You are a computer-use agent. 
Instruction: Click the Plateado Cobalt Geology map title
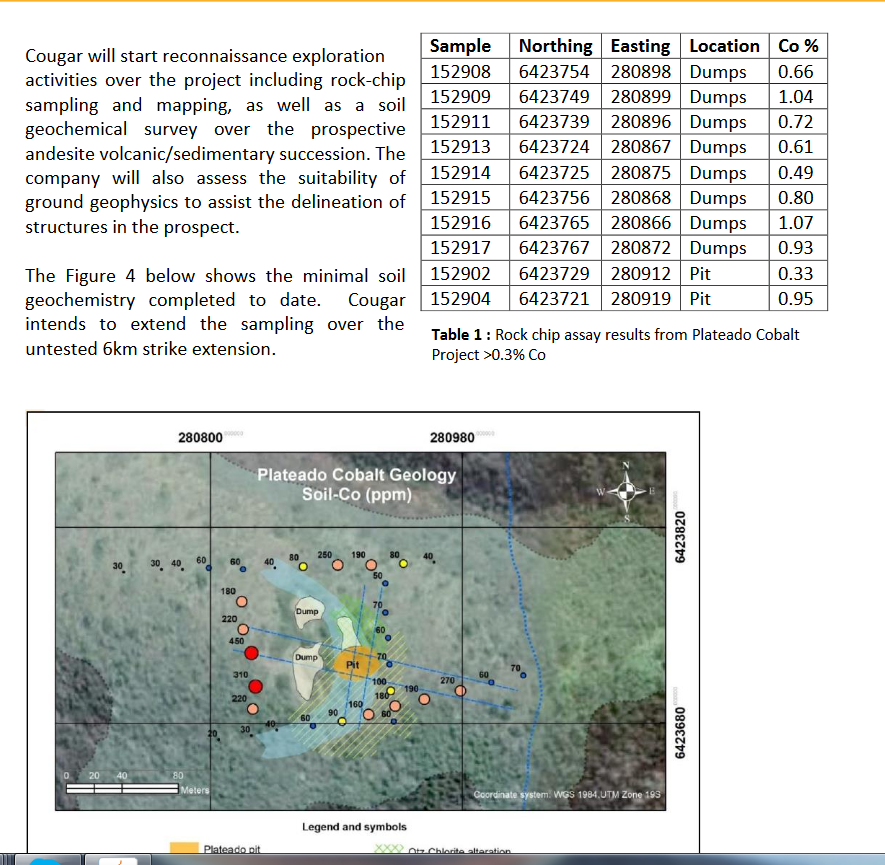(356, 484)
